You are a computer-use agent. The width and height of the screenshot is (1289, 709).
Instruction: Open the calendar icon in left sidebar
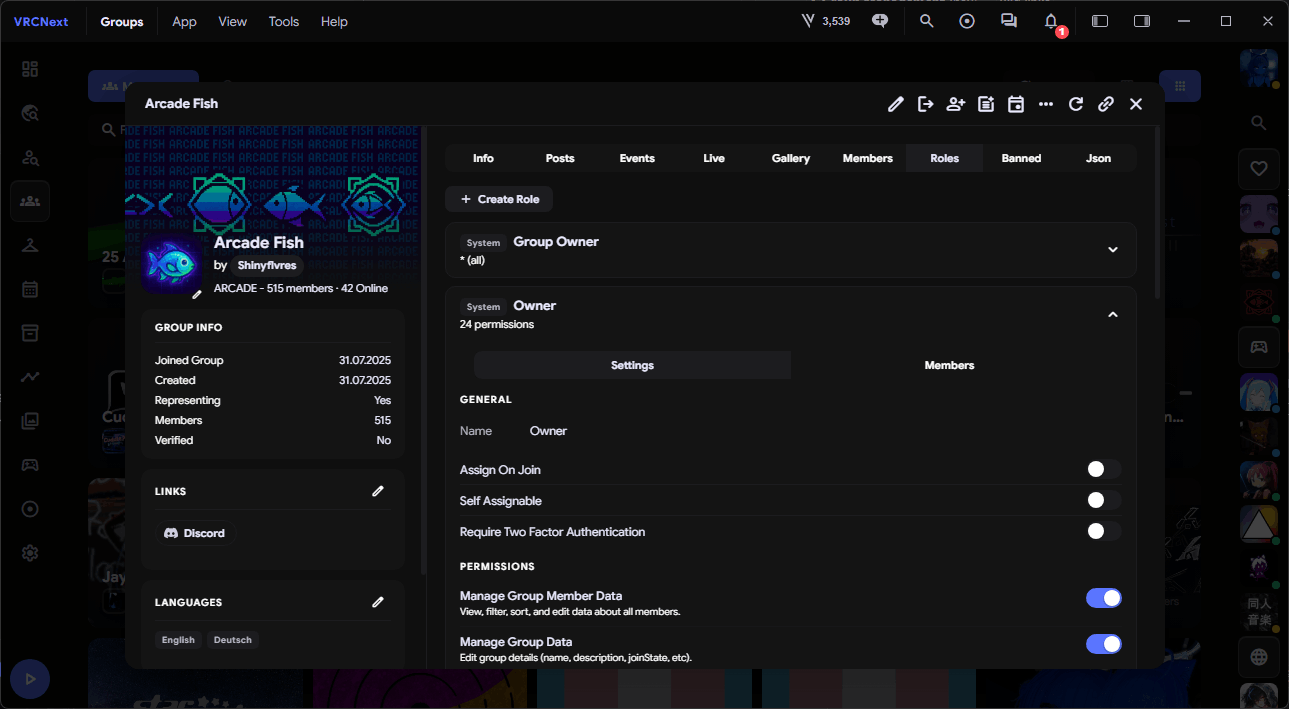click(x=30, y=289)
